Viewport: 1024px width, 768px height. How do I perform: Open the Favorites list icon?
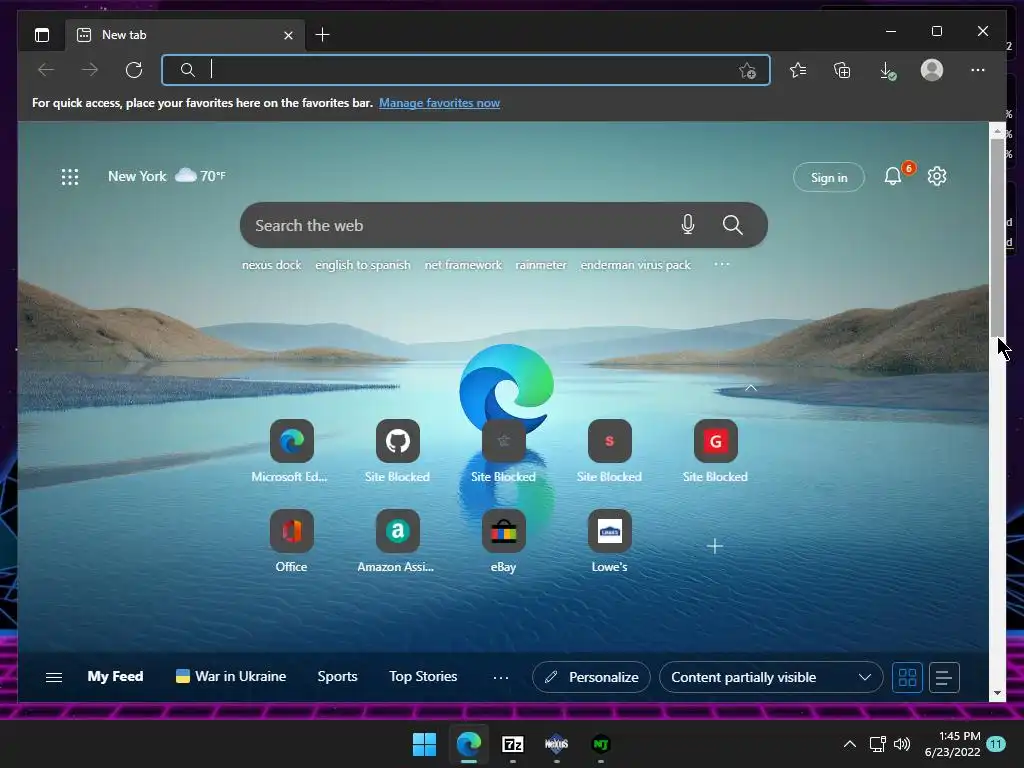tap(798, 70)
